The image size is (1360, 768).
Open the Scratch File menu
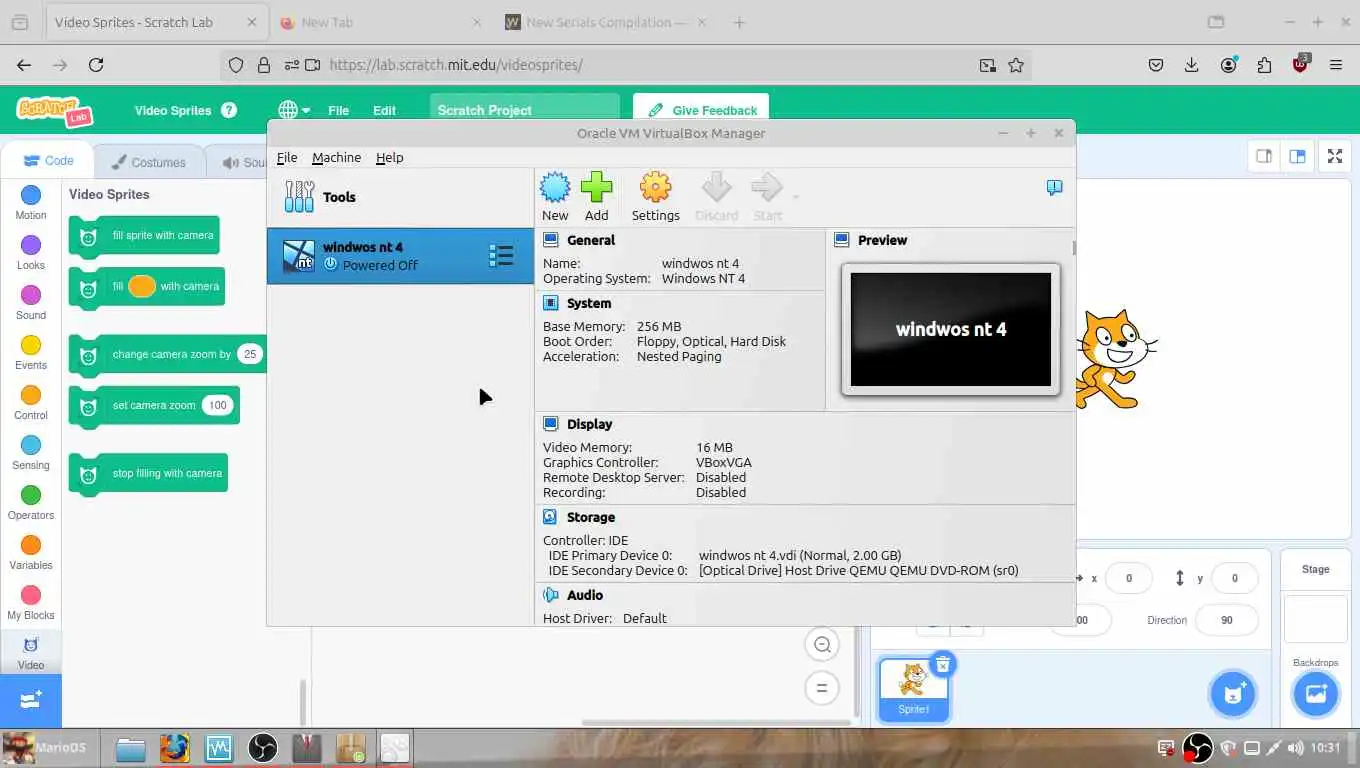point(338,110)
